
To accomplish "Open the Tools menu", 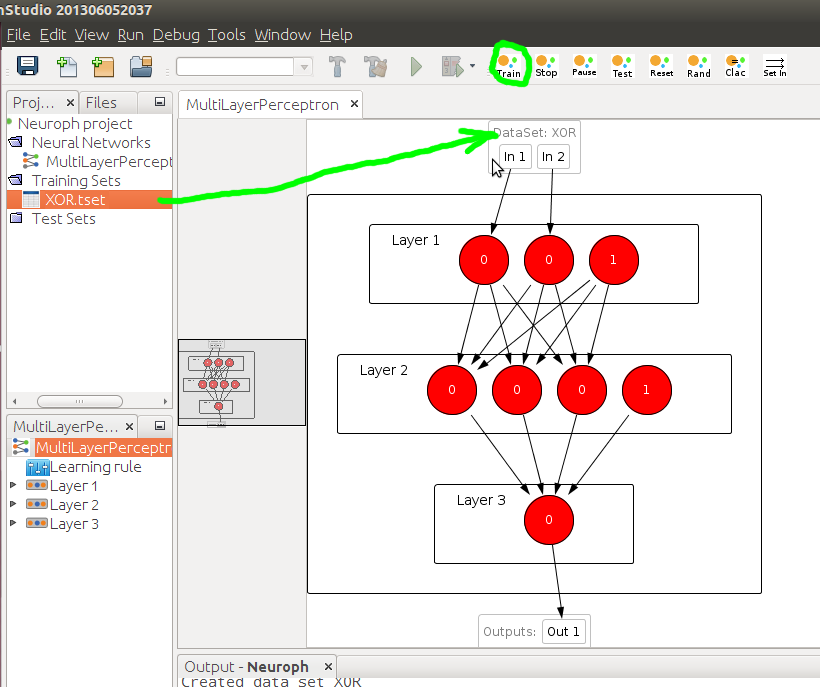I will [x=226, y=34].
